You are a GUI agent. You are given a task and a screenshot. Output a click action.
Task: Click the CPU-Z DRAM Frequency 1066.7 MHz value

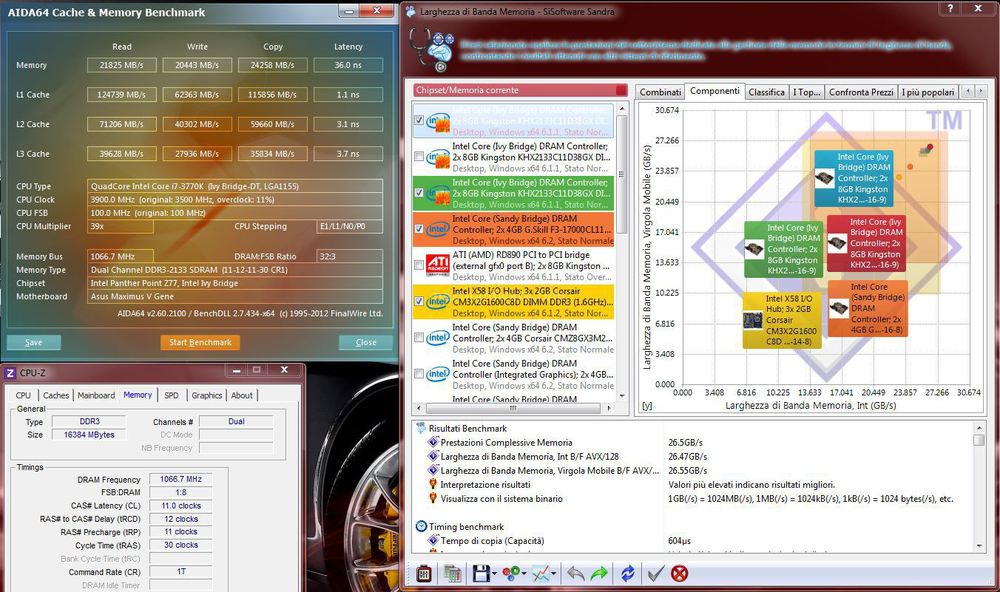[x=180, y=479]
